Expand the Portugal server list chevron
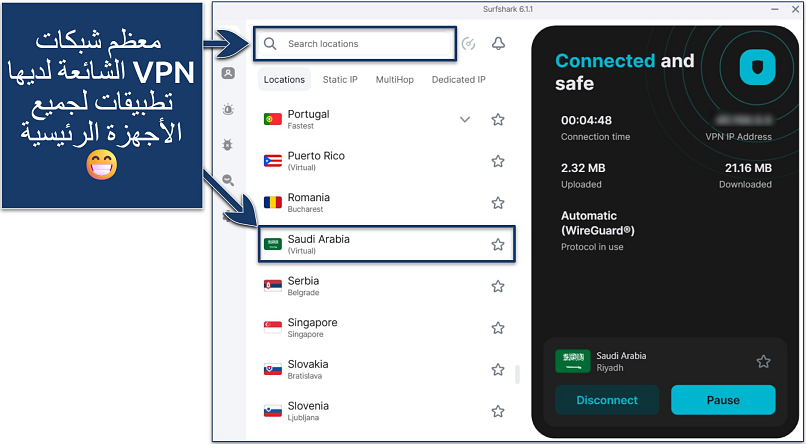The image size is (806, 444). [465, 120]
